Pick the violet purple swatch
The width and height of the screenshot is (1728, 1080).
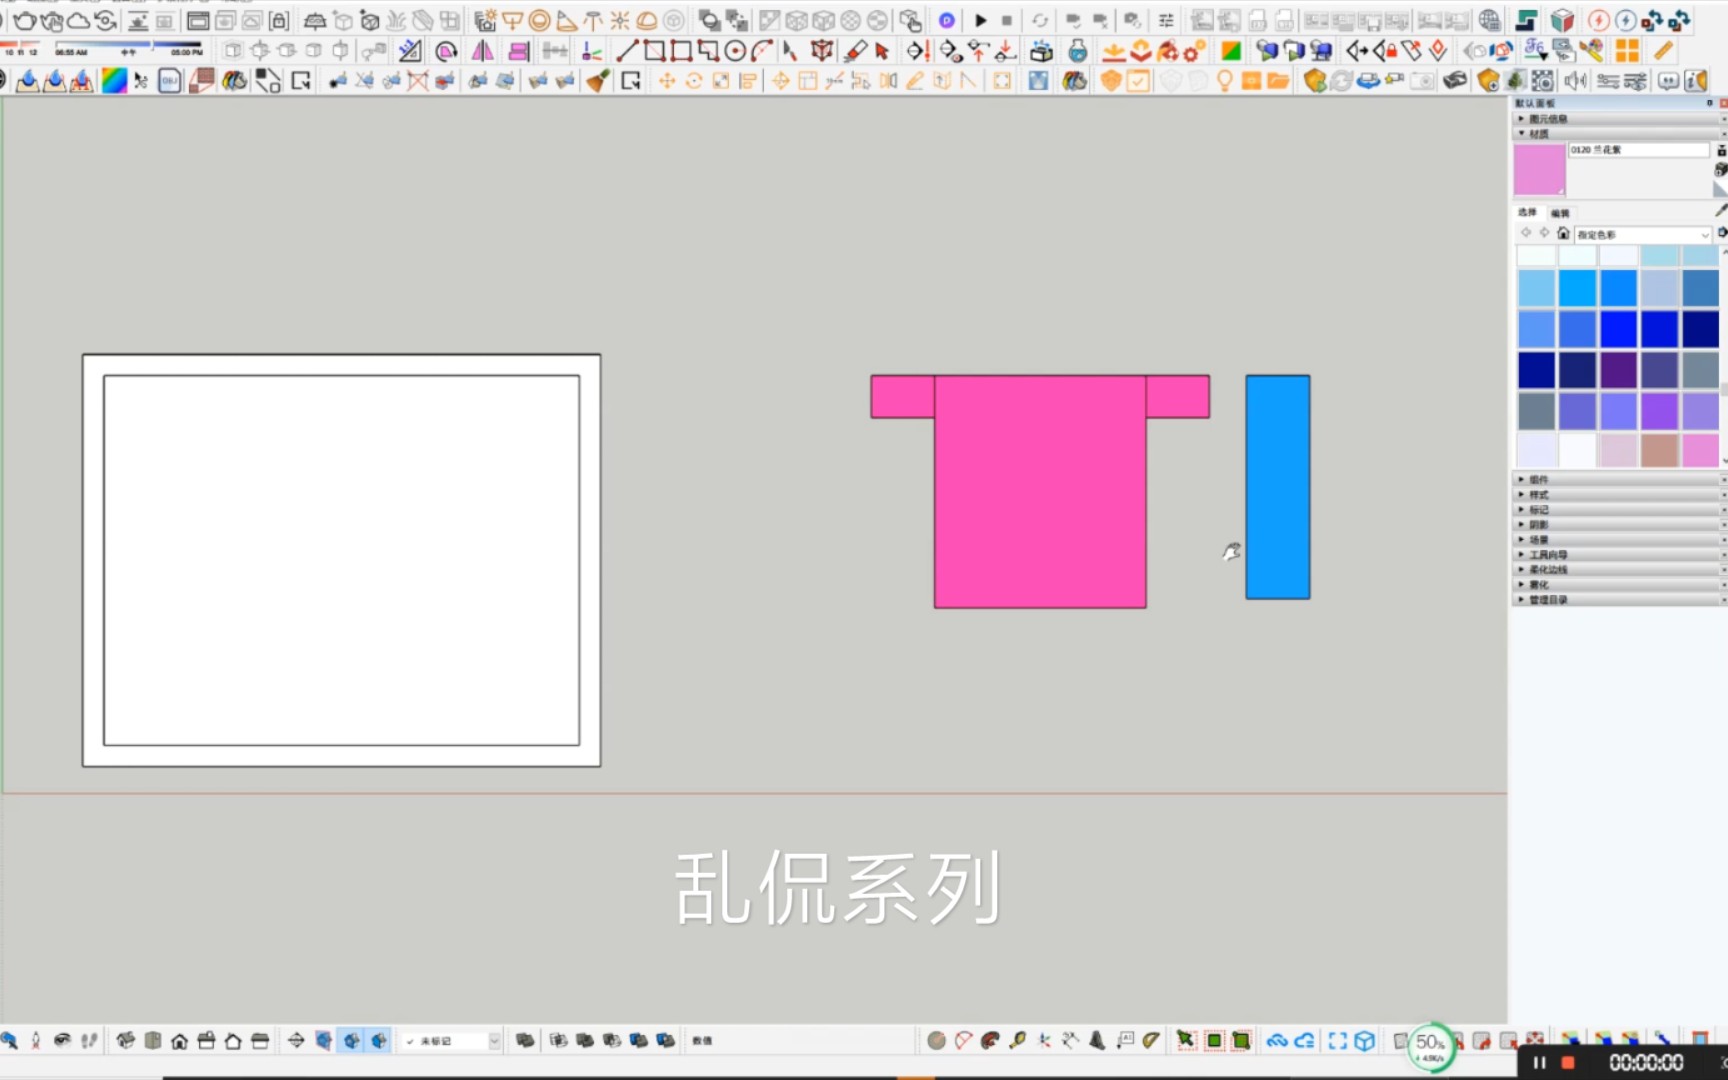(x=1659, y=411)
